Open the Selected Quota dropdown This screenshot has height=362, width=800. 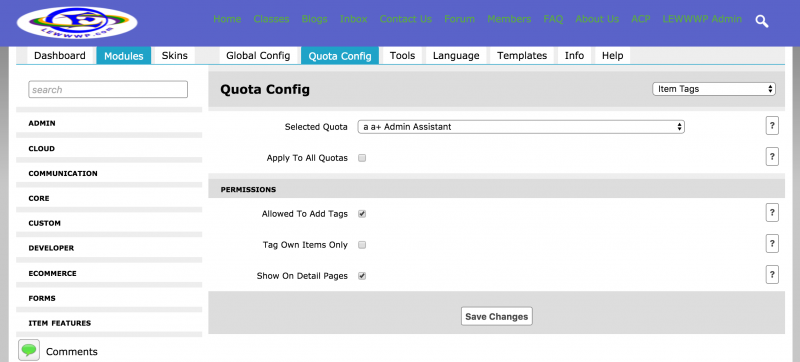(521, 127)
